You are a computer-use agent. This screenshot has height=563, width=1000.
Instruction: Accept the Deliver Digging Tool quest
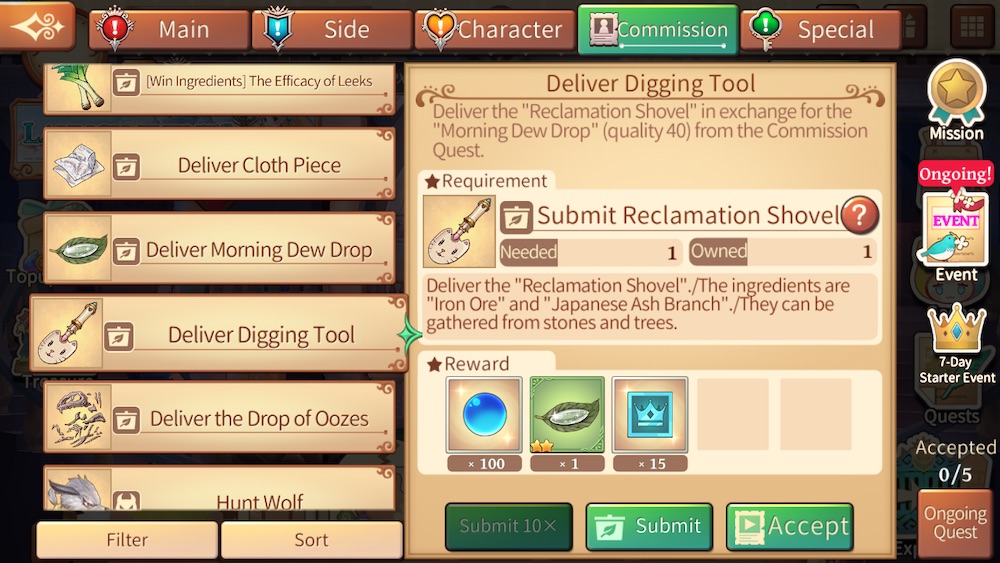coord(790,526)
